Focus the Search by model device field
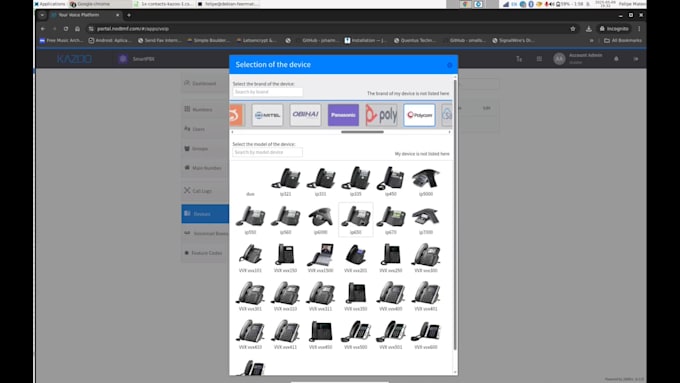 pyautogui.click(x=268, y=152)
